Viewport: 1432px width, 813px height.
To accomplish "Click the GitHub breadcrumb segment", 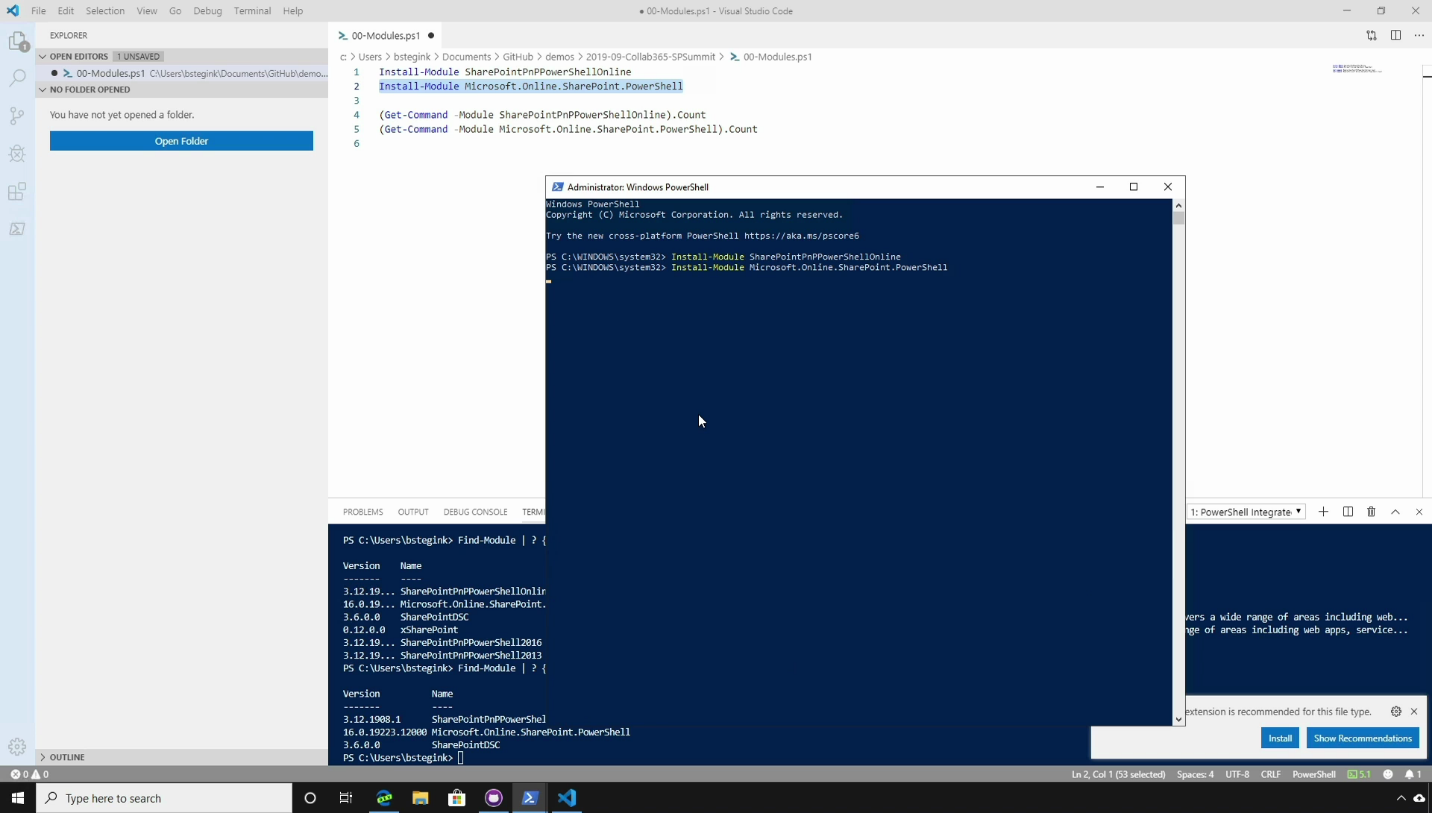I will pyautogui.click(x=517, y=57).
